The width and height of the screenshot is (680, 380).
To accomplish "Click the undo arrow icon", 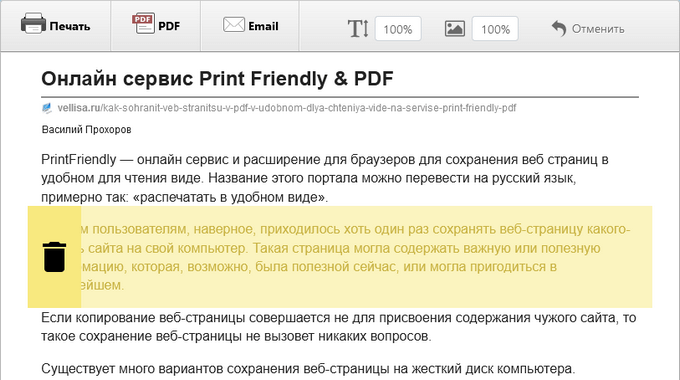I will click(x=559, y=29).
